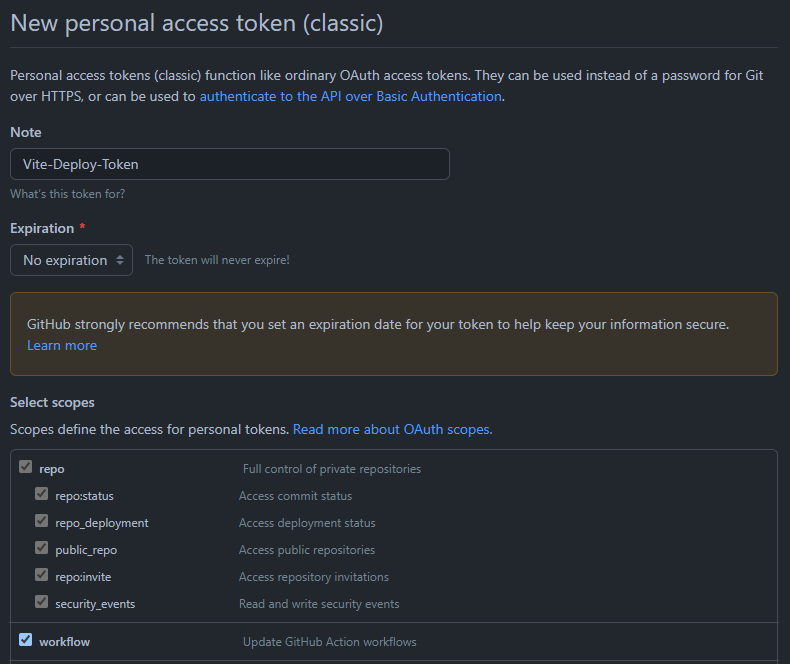The image size is (790, 664).
Task: Toggle the repo:invite checkbox
Action: pos(42,575)
